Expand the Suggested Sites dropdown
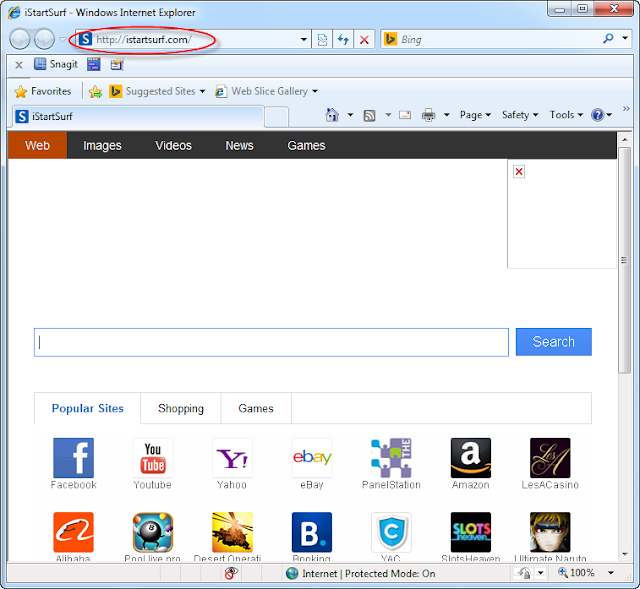 point(202,91)
